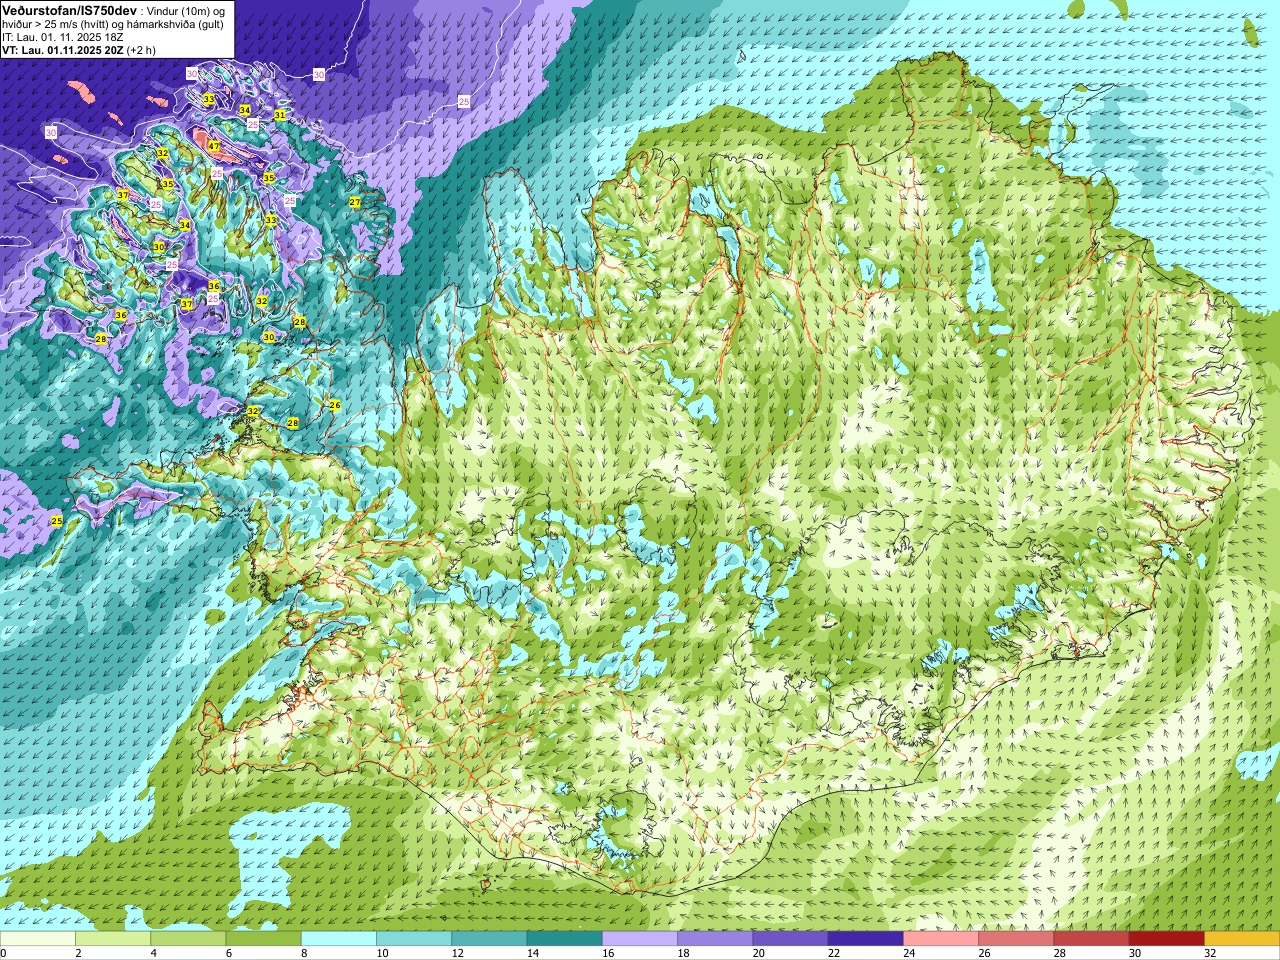Click the 18–20 m/s medium purple legend swatch
This screenshot has height=960, width=1280.
tap(715, 939)
